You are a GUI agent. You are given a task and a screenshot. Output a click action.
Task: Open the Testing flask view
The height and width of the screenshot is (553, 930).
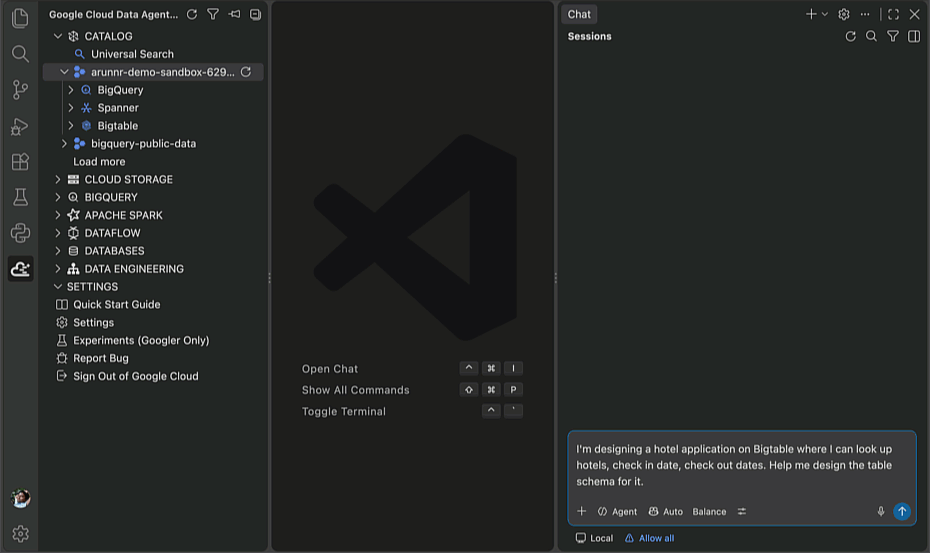click(x=20, y=197)
